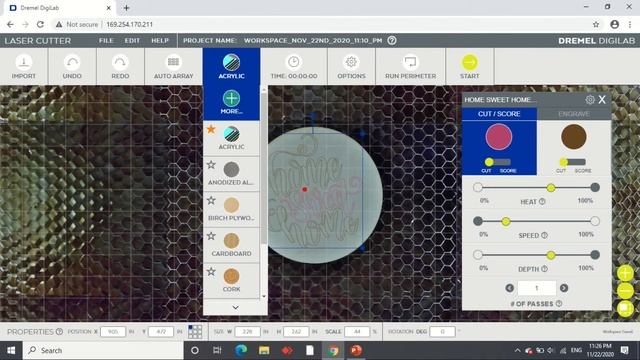This screenshot has height=360, width=640.
Task: Favorite the Cardboard star
Action: [211, 236]
